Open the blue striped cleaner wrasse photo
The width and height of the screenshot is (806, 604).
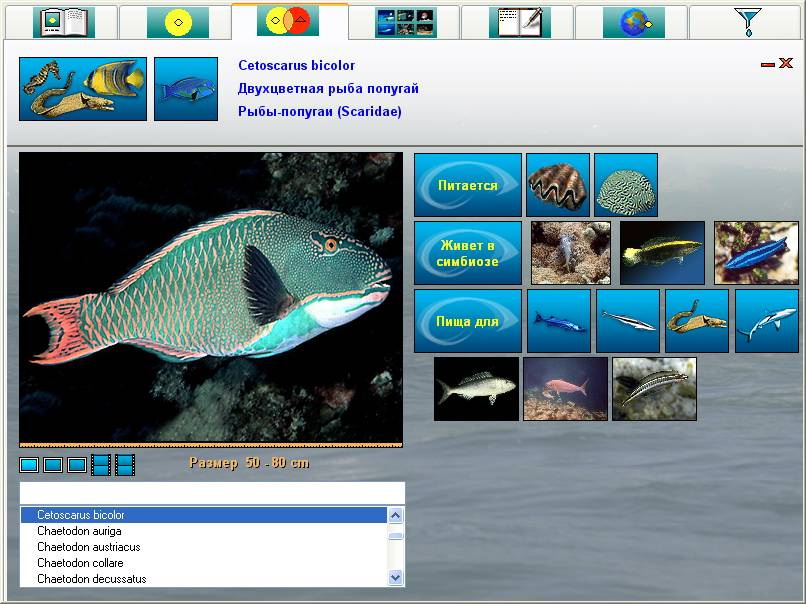click(x=756, y=253)
